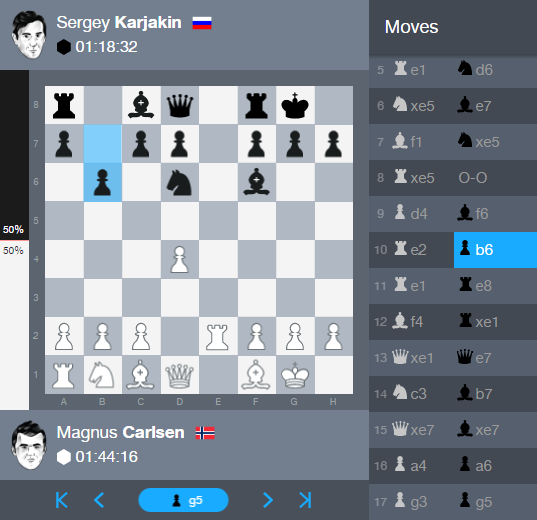
Task: Click the 50% evaluation bar
Action: pyautogui.click(x=14, y=240)
